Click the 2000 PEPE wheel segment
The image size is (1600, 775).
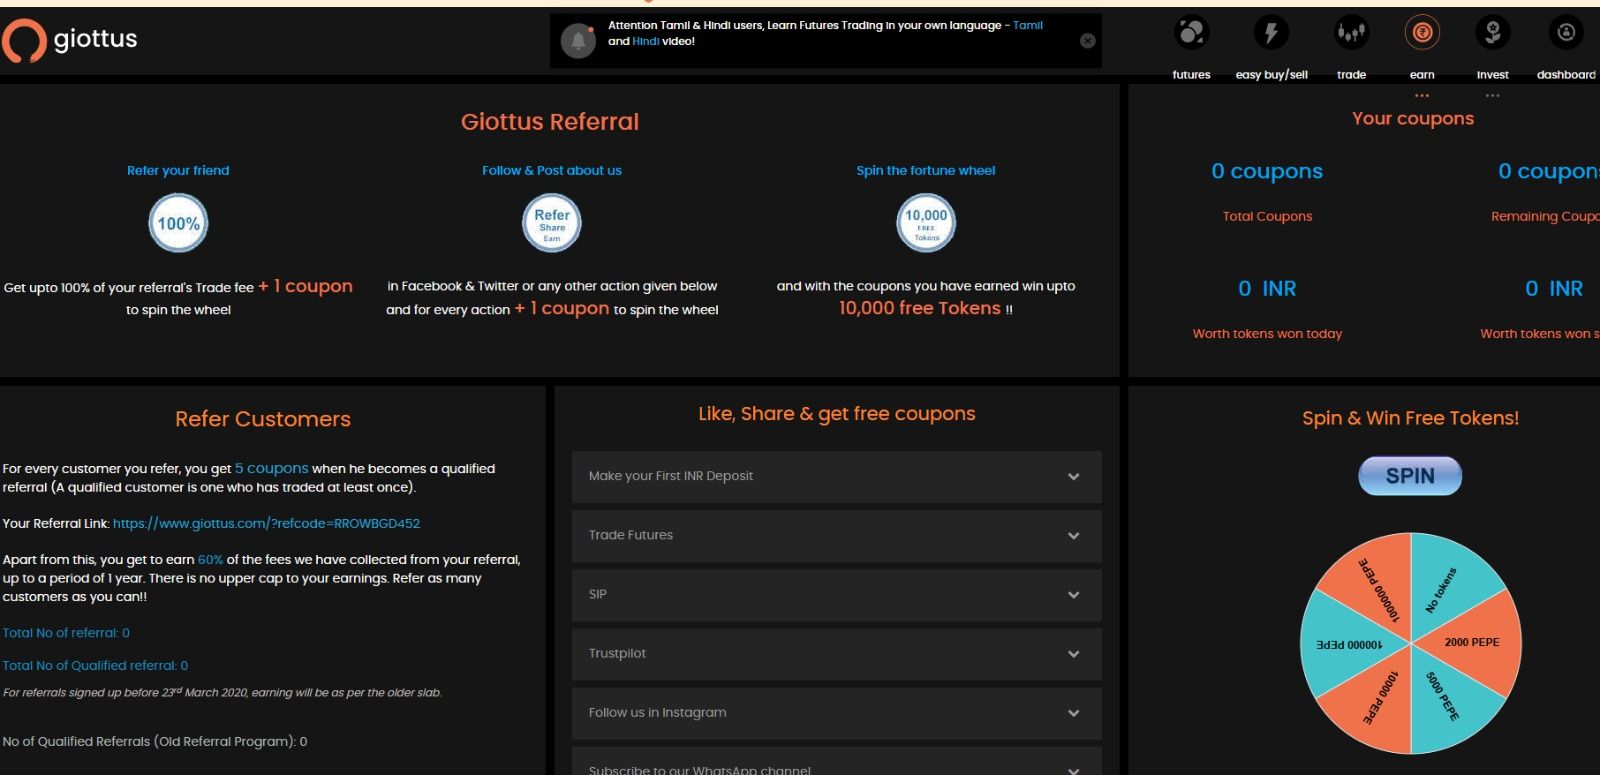tap(1471, 642)
